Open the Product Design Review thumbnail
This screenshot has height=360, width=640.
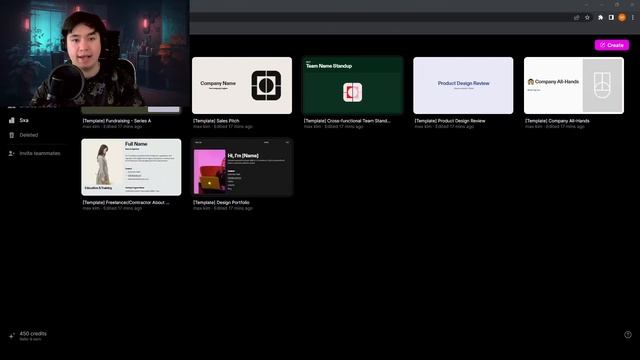coord(463,85)
